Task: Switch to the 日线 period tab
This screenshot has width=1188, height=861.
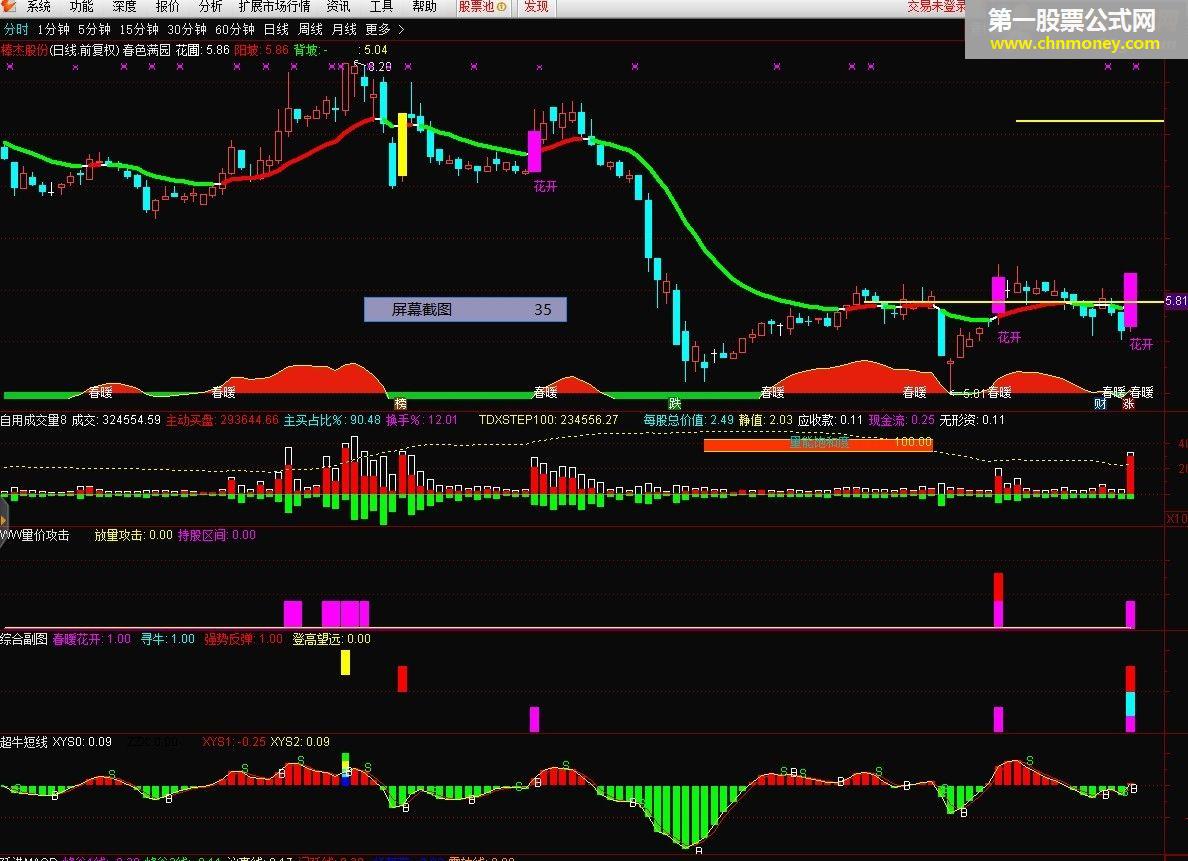Action: (276, 30)
